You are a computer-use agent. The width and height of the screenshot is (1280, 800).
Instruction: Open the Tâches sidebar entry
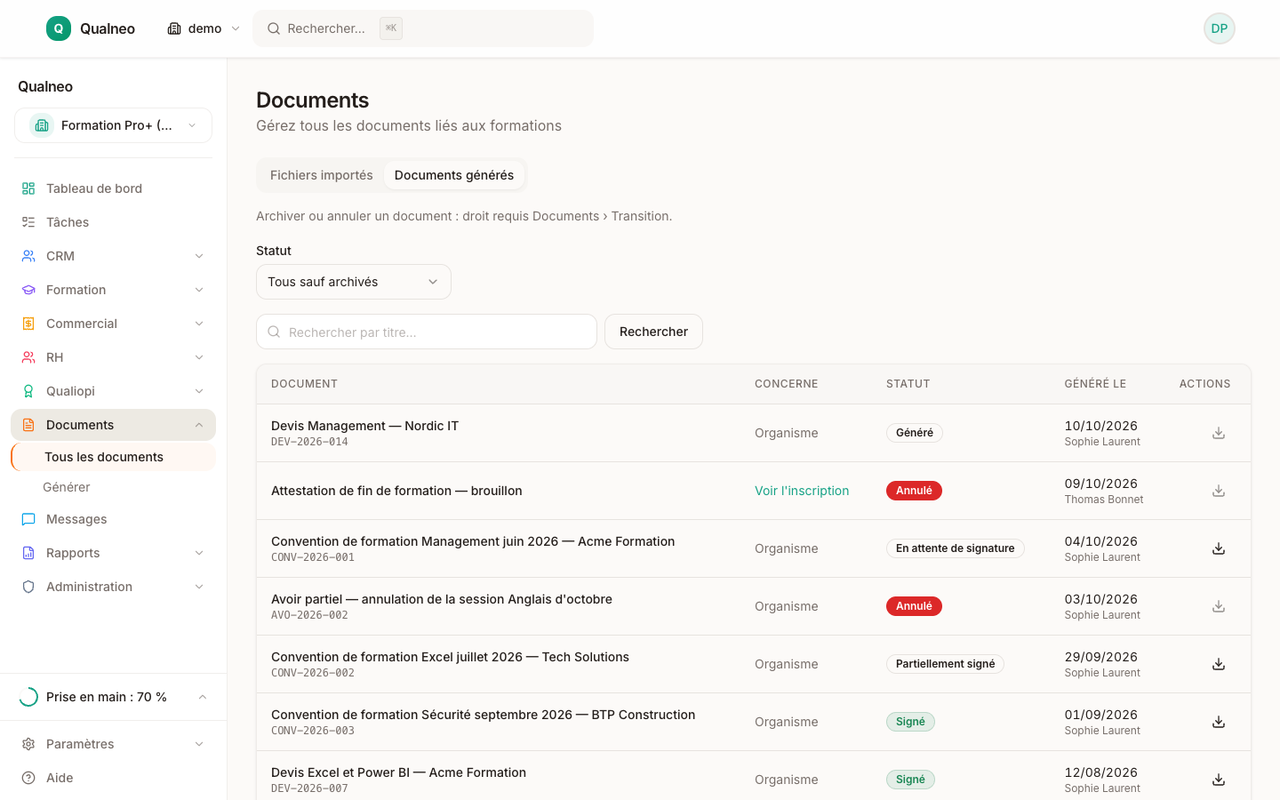[x=113, y=222]
